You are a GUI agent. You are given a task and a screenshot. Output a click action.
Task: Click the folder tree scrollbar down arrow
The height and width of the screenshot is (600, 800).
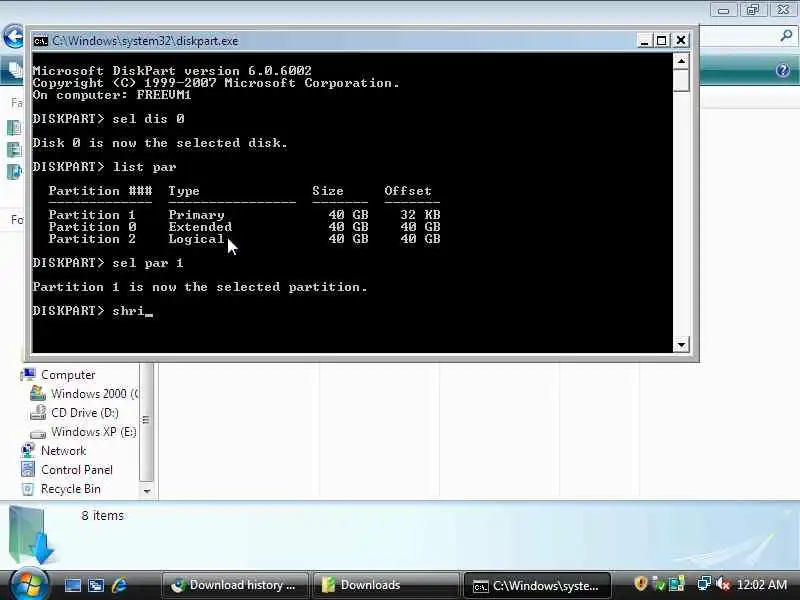tap(147, 491)
